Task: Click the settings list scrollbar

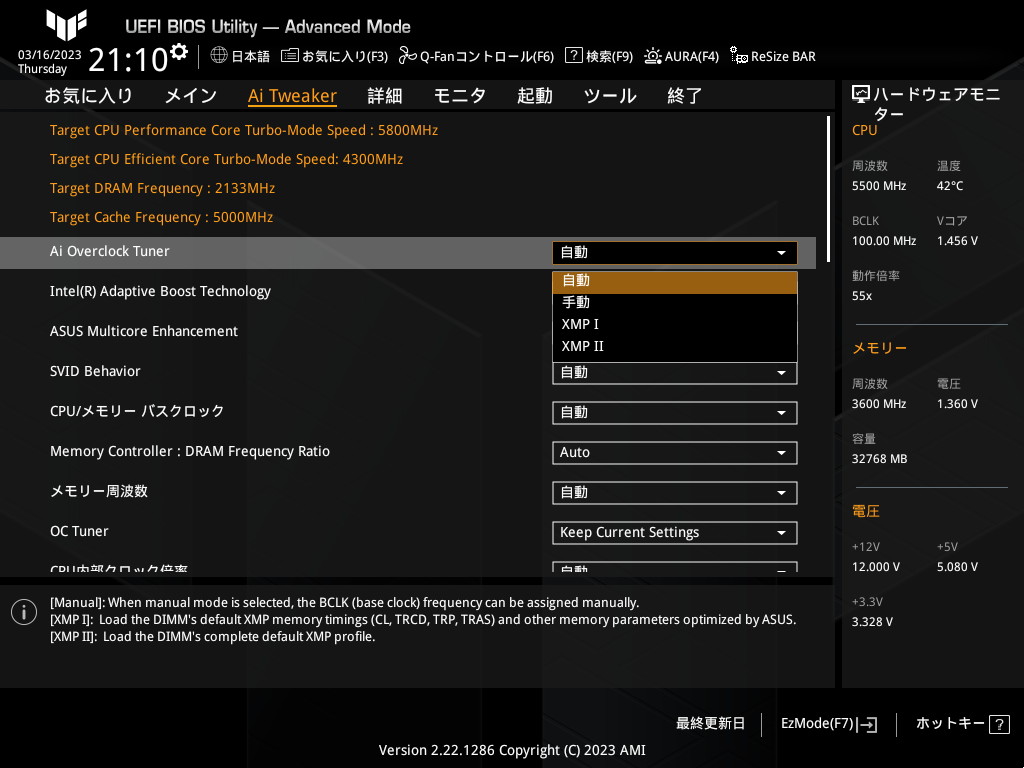Action: pyautogui.click(x=828, y=189)
